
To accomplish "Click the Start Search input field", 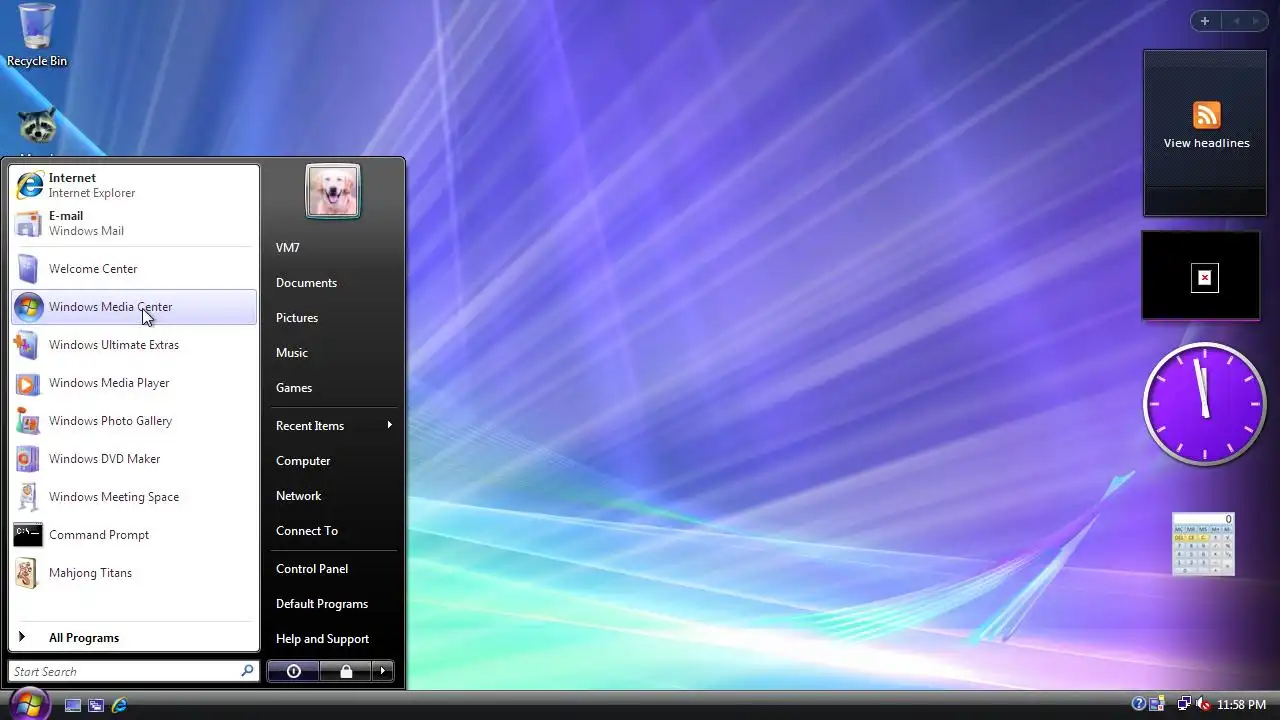I will click(124, 672).
